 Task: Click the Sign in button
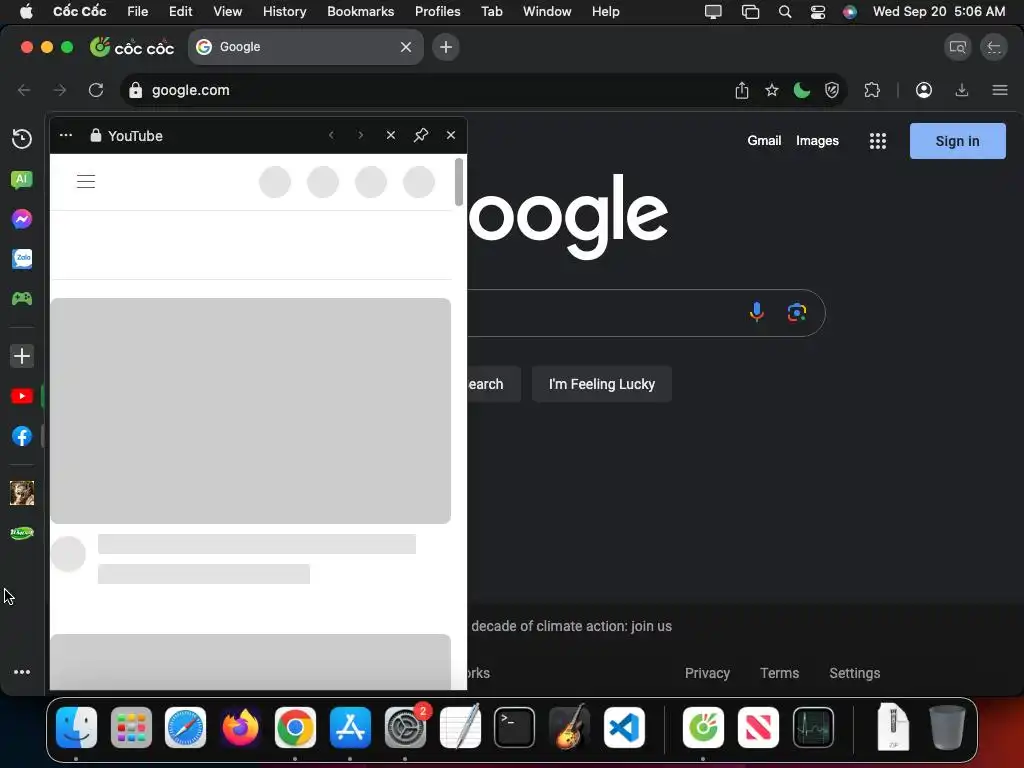pos(957,141)
